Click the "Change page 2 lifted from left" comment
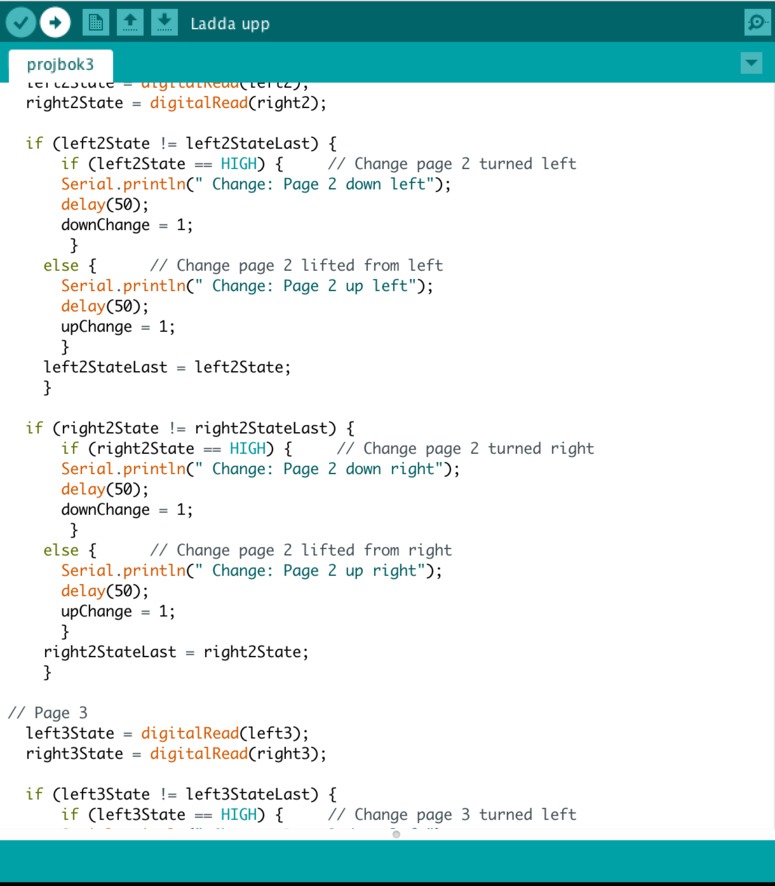775x886 pixels. [296, 266]
